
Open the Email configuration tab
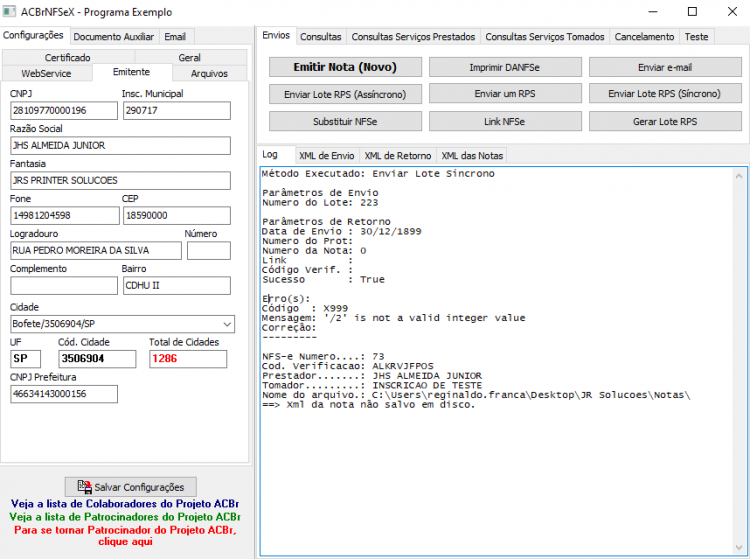pos(175,37)
